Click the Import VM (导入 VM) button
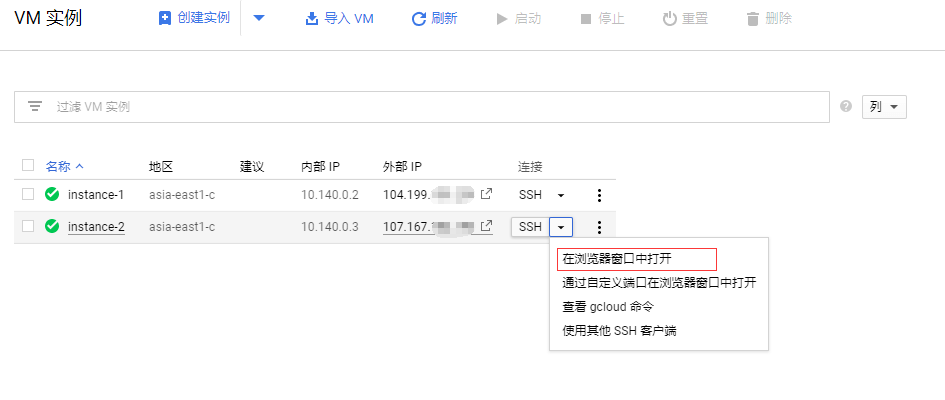This screenshot has width=945, height=400. pyautogui.click(x=339, y=19)
